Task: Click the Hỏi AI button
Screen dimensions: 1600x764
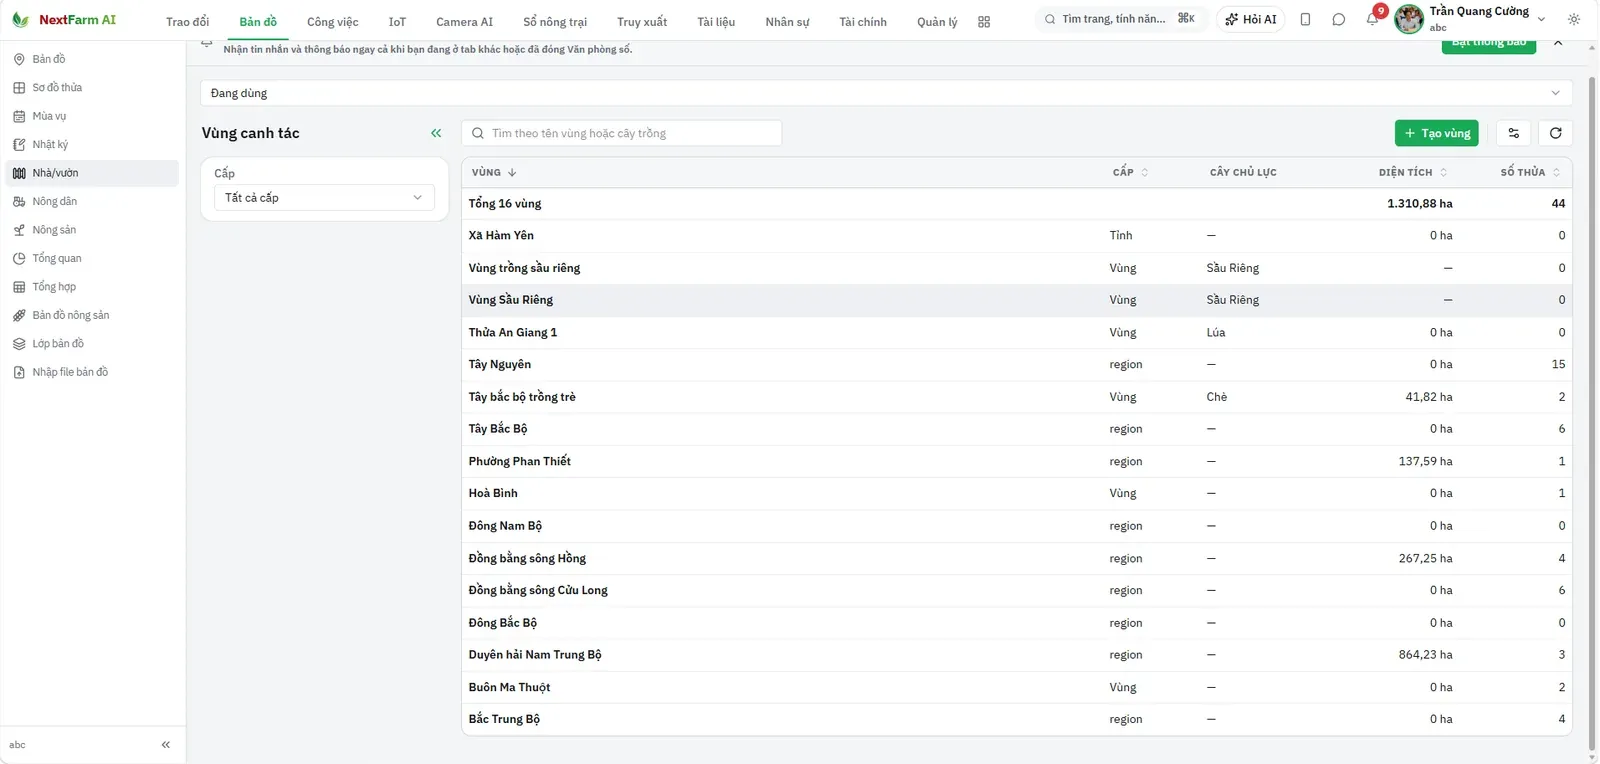Action: 1251,19
